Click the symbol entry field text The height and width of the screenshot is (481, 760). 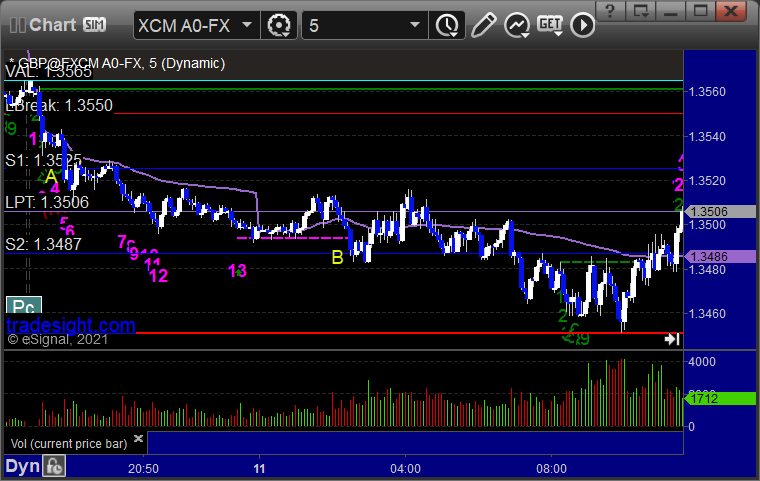tap(184, 25)
